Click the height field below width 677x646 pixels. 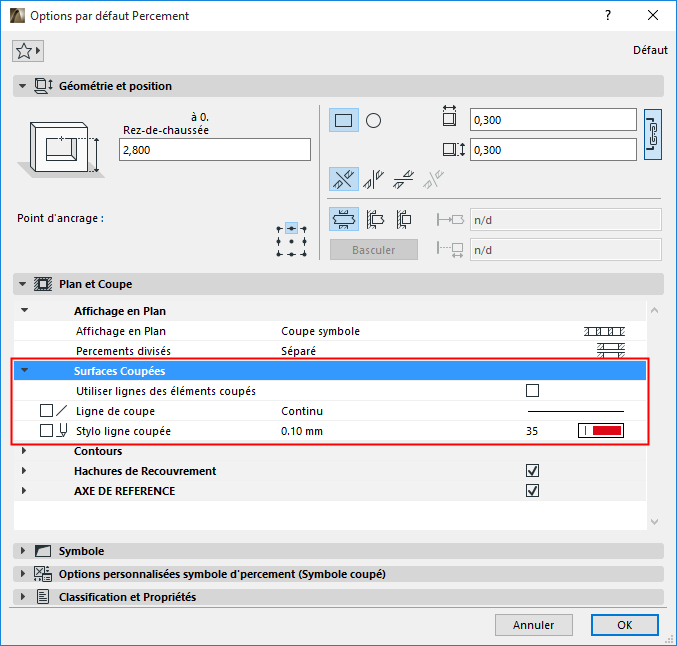[553, 150]
